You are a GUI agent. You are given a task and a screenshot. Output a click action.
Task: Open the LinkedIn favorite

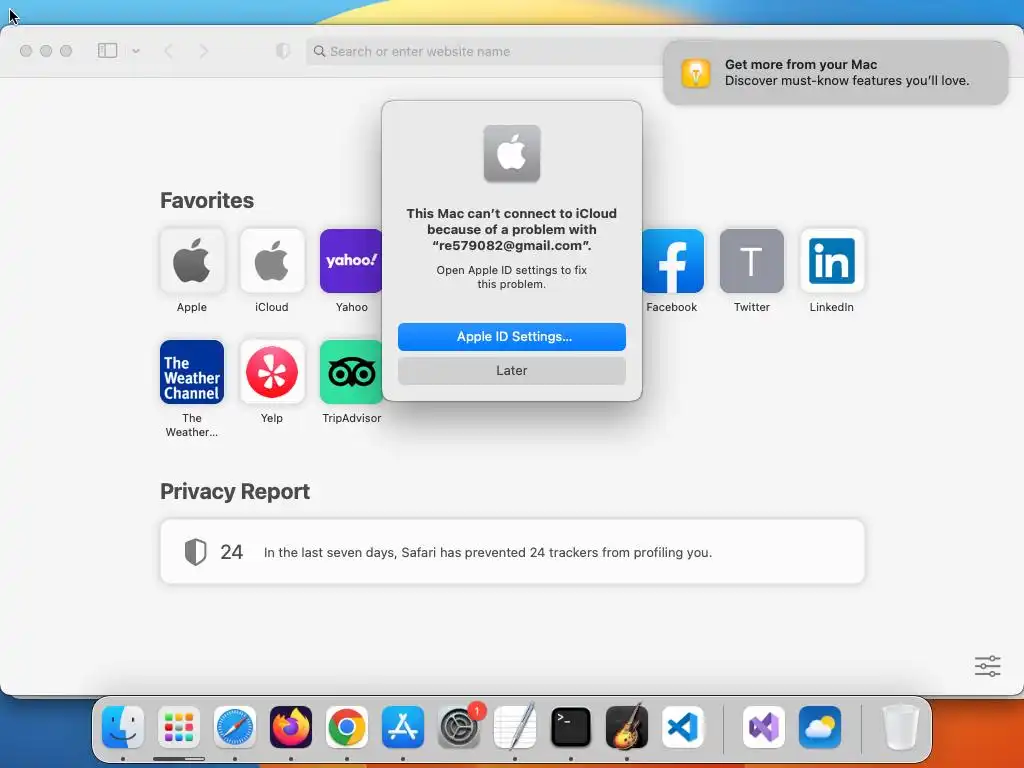832,261
